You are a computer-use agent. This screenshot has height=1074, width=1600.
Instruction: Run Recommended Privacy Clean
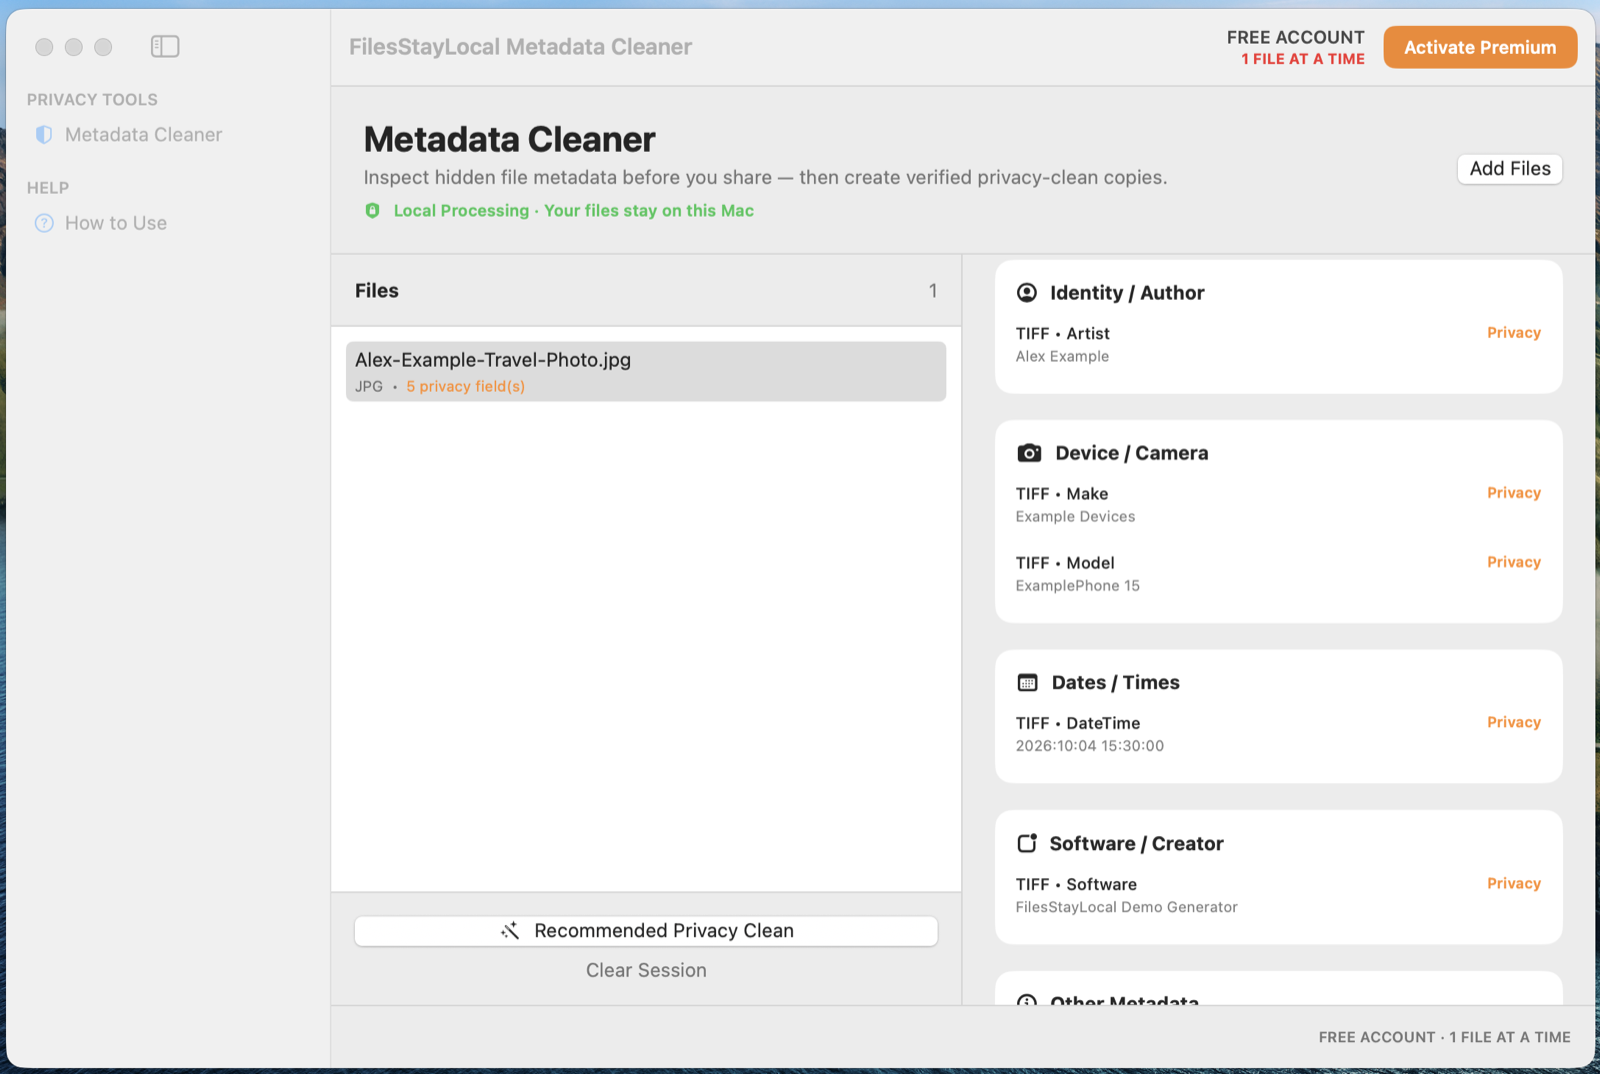click(x=646, y=931)
